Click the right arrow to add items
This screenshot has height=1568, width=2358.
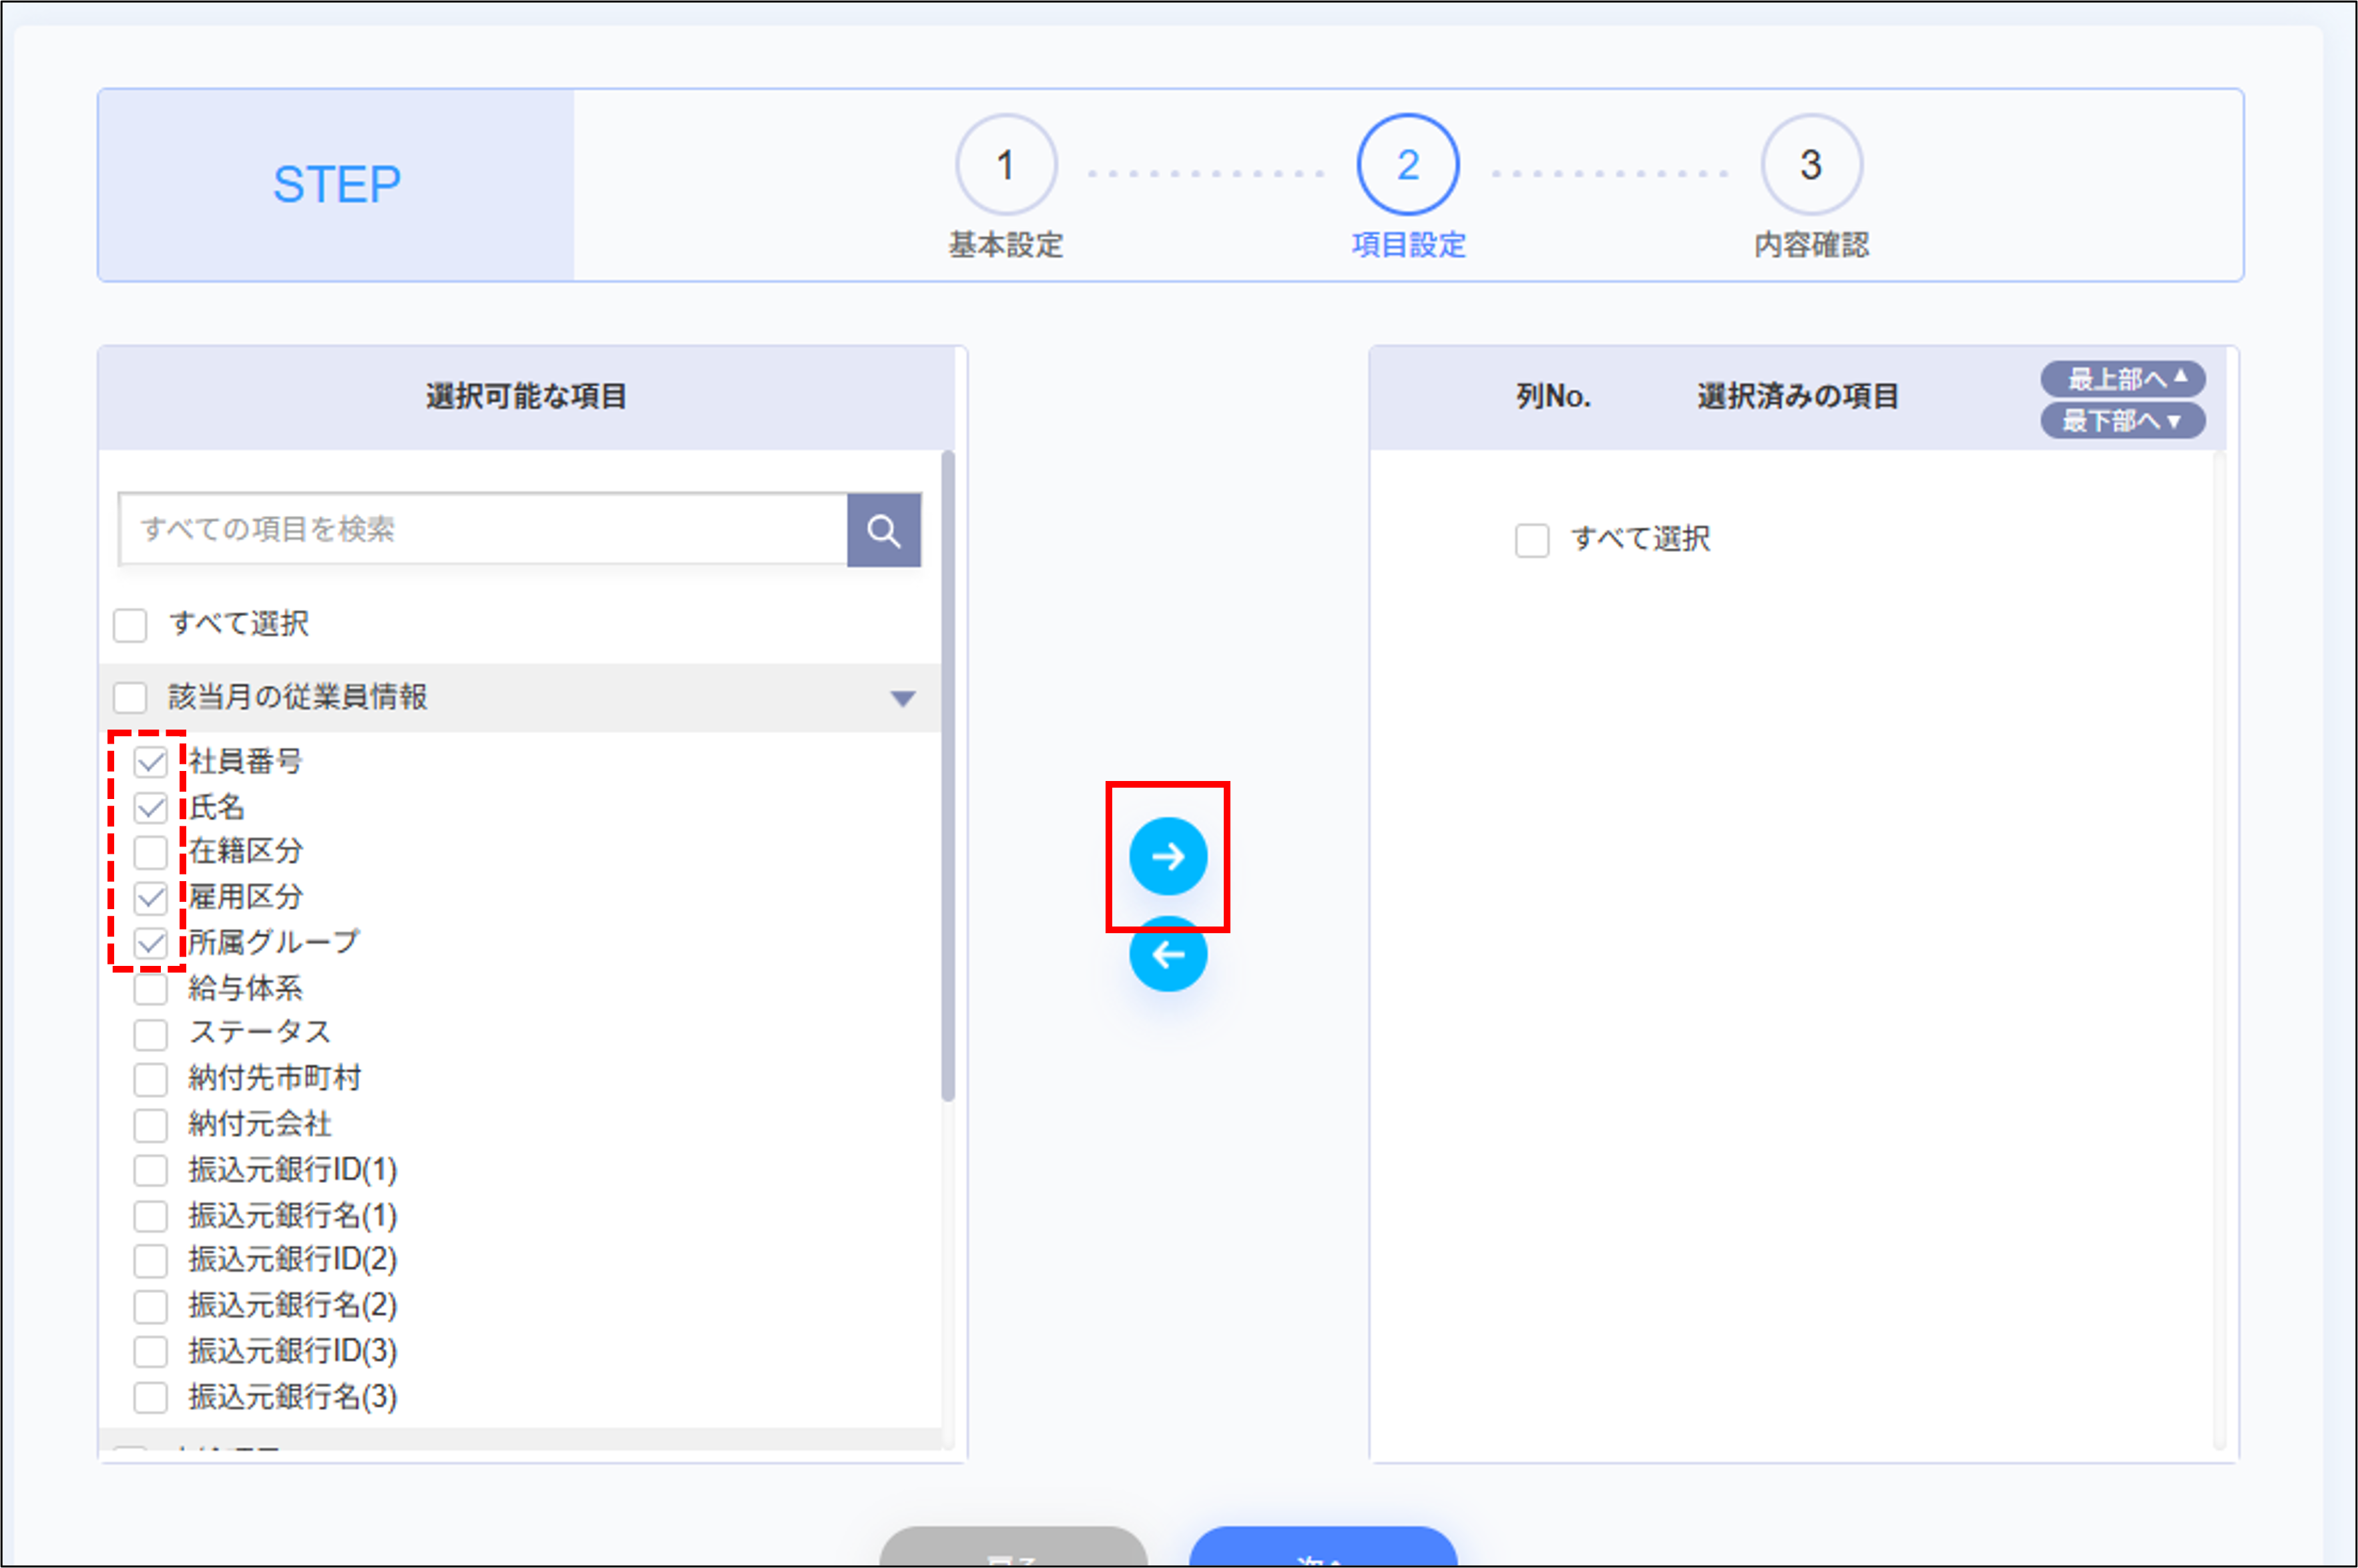[x=1167, y=856]
